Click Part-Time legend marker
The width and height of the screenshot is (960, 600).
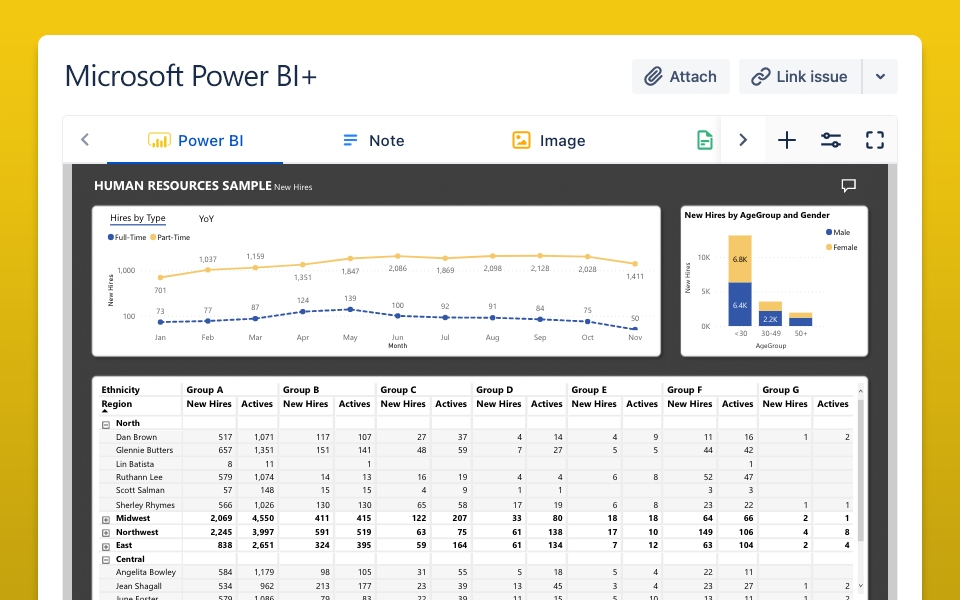pos(154,237)
